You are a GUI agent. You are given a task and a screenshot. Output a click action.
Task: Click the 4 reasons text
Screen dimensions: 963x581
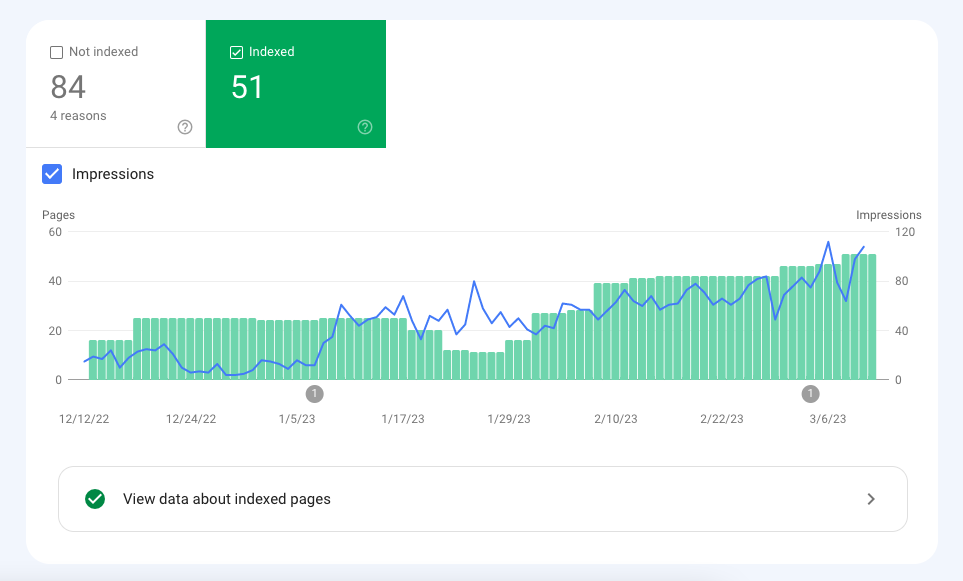click(78, 116)
